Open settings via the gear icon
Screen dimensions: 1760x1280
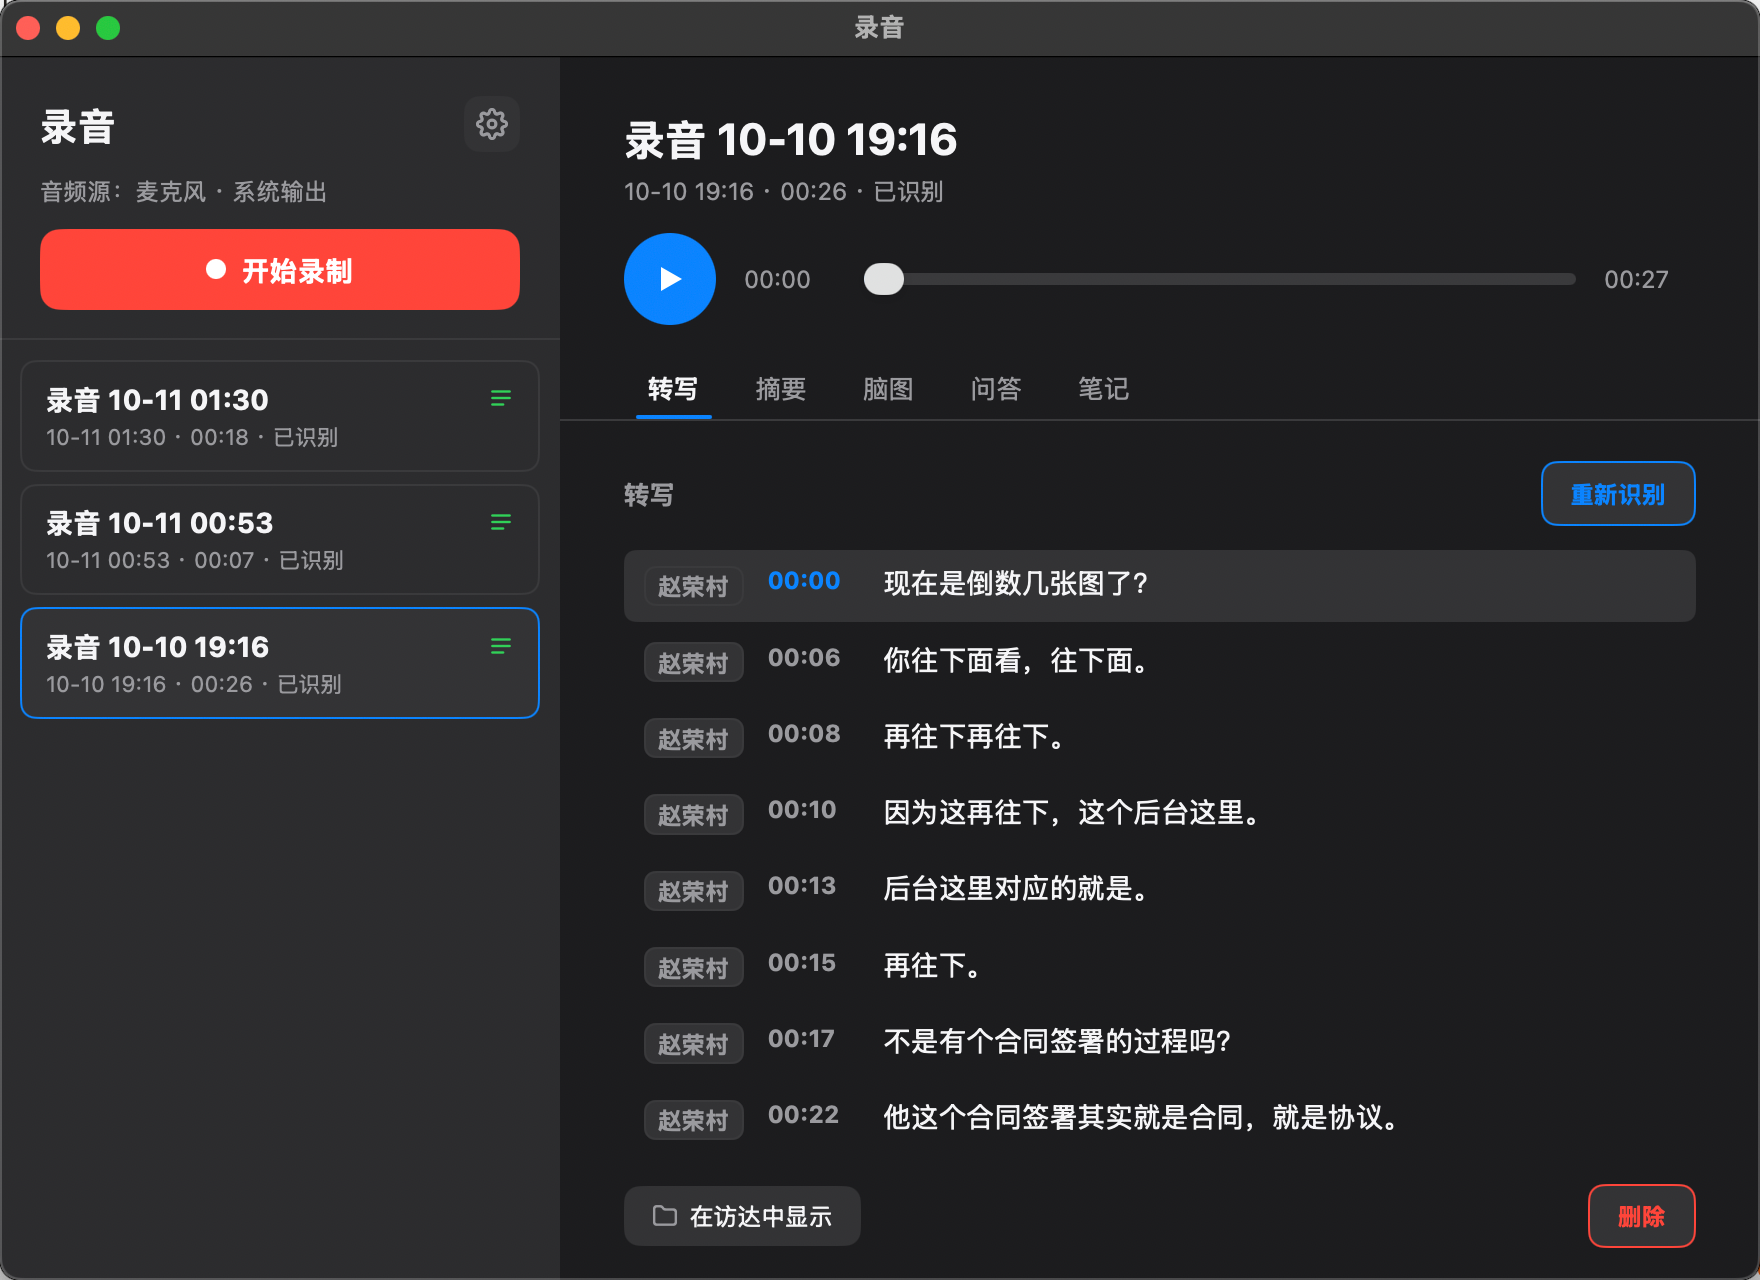pos(491,124)
